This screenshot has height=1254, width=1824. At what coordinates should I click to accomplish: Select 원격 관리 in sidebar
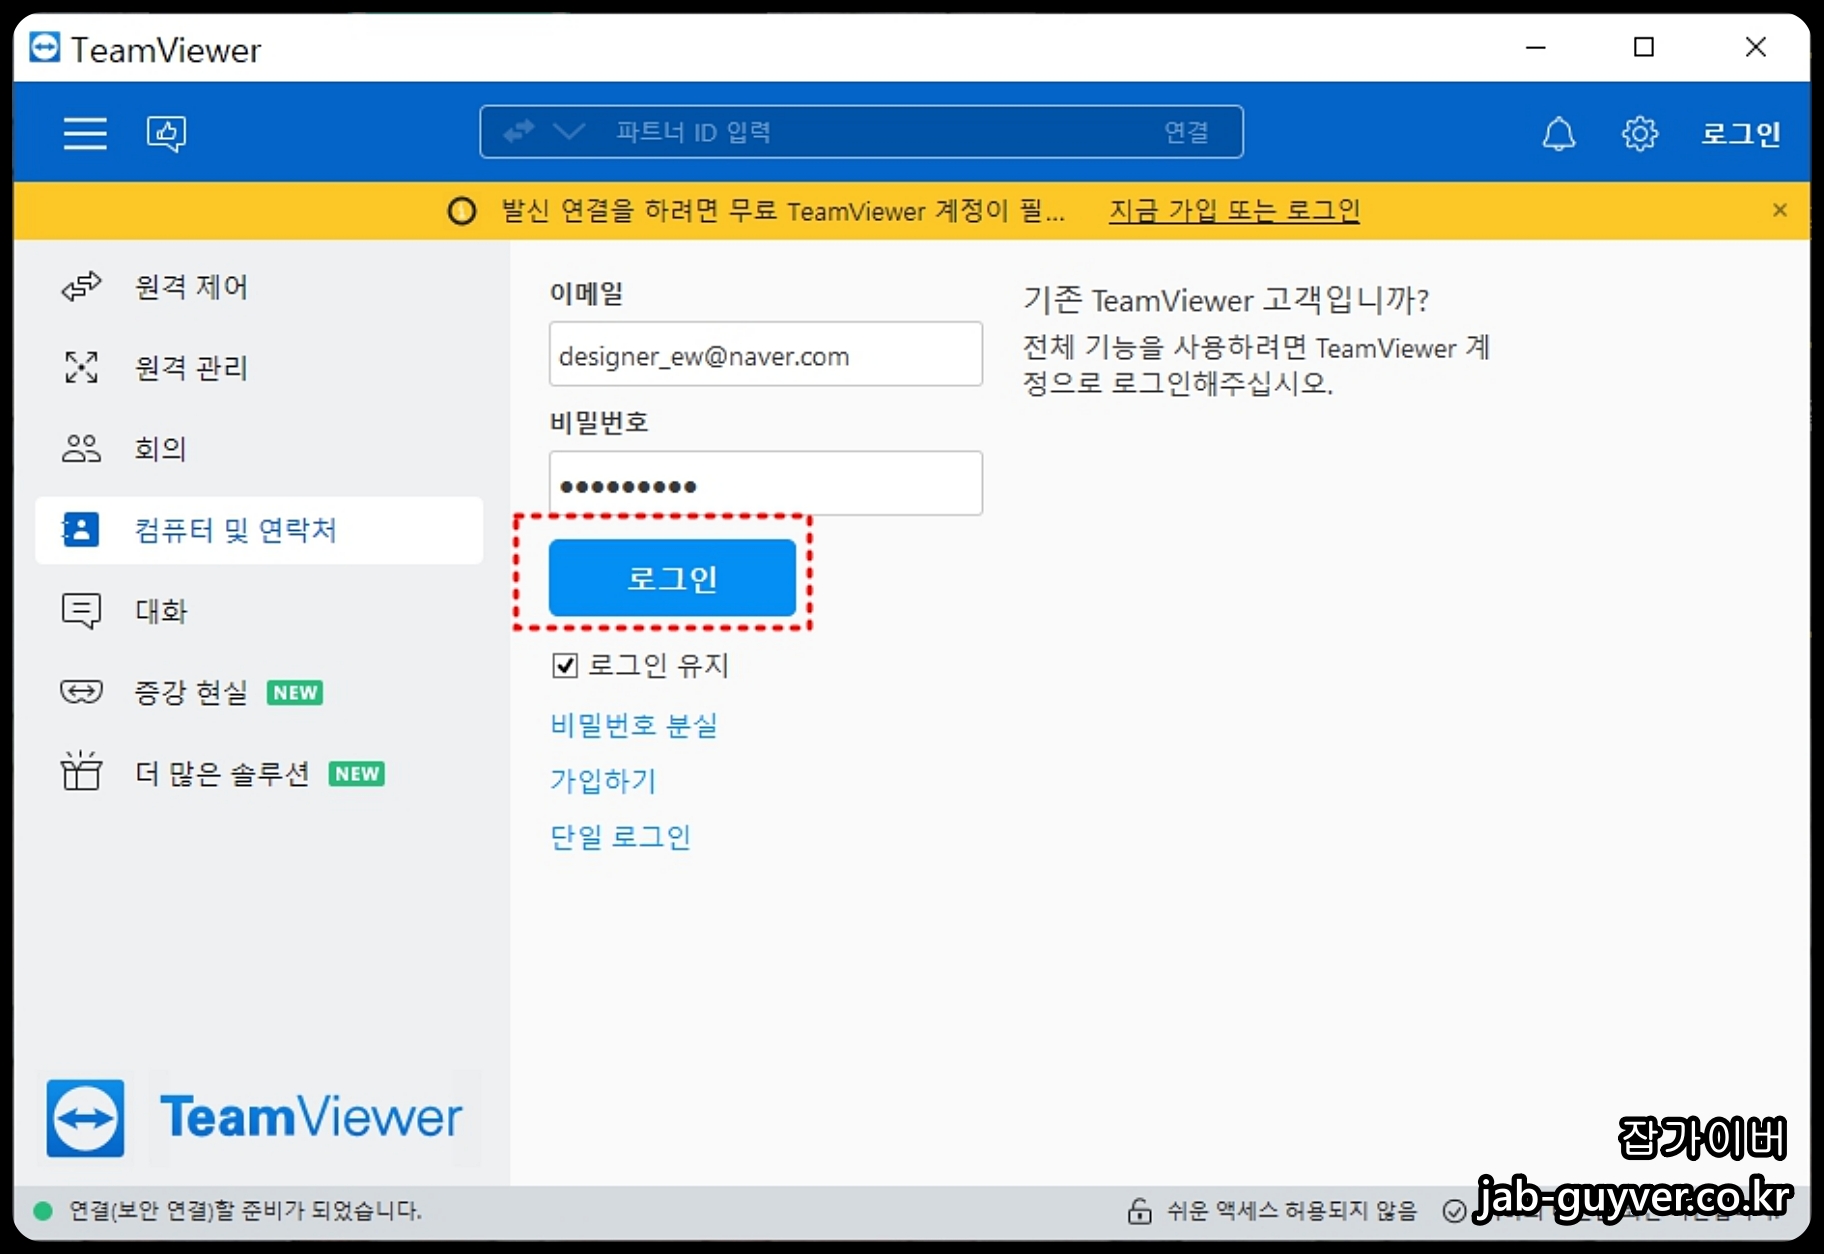point(258,368)
